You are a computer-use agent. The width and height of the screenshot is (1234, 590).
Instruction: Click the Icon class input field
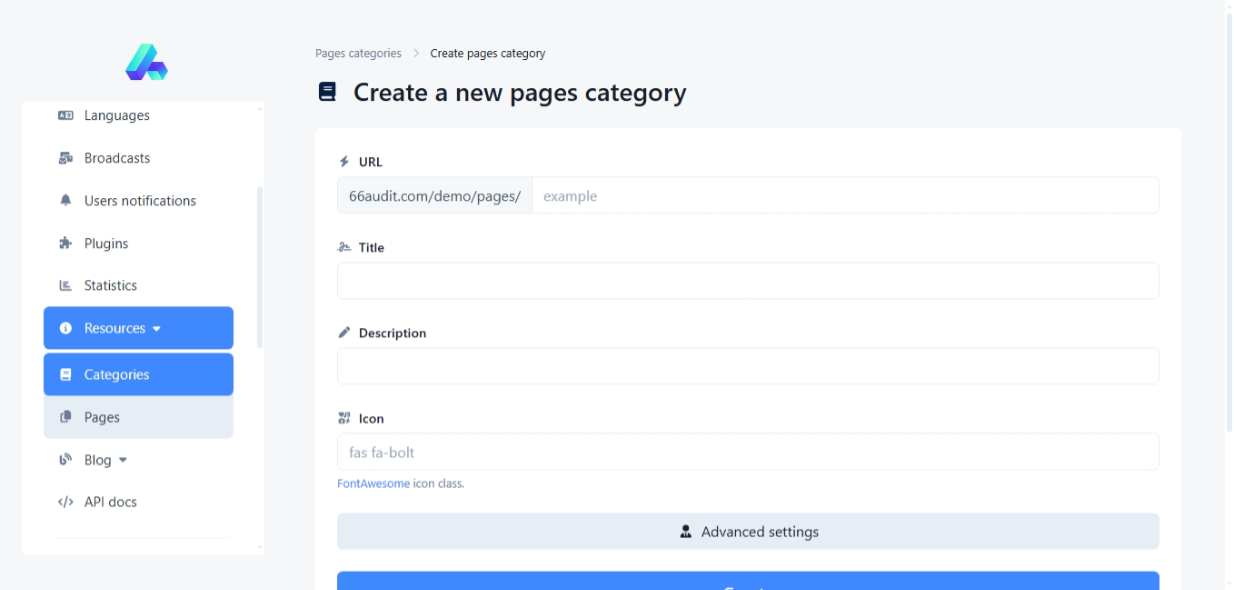(x=747, y=452)
